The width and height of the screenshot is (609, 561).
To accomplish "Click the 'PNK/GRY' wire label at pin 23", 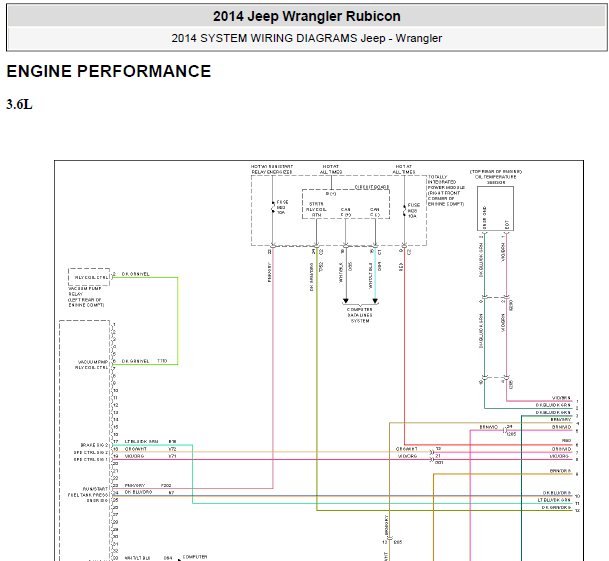I will [x=135, y=485].
